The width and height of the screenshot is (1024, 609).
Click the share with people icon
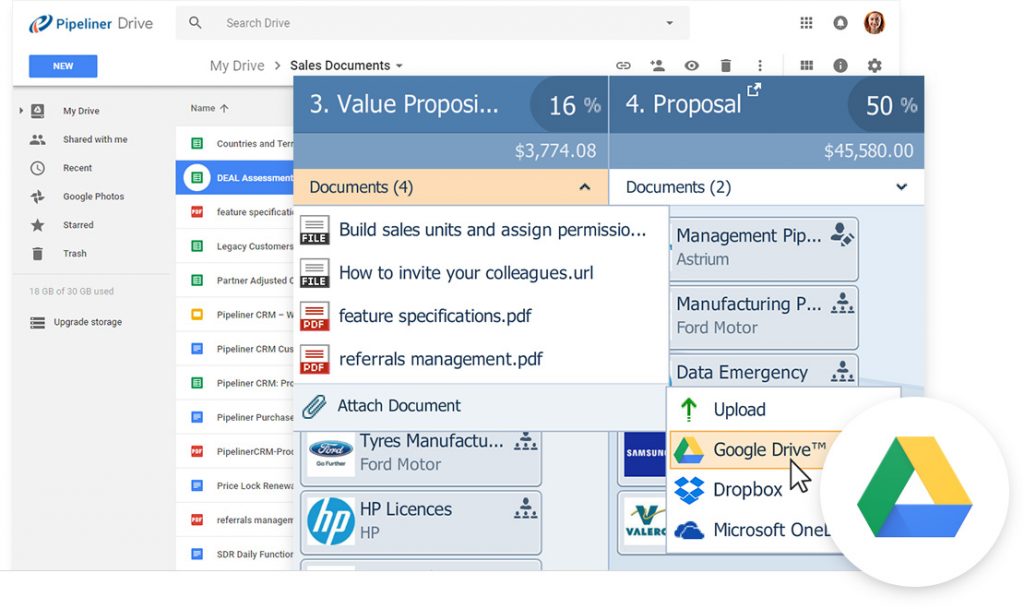657,65
